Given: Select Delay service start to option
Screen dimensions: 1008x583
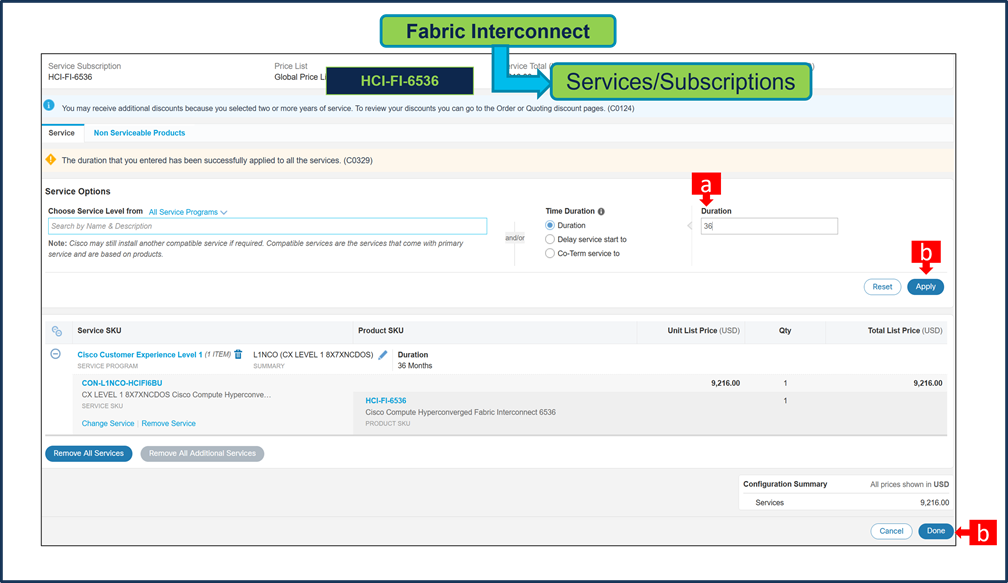Looking at the screenshot, I should pos(550,239).
